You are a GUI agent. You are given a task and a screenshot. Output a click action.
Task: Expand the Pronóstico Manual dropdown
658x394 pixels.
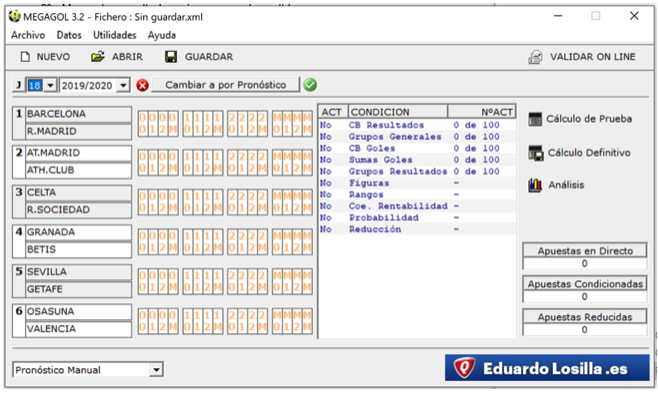(156, 370)
